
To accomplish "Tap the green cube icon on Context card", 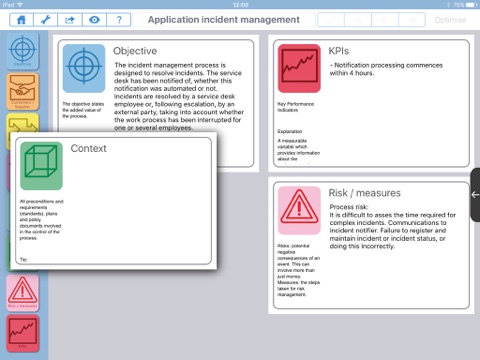I will pos(41,166).
